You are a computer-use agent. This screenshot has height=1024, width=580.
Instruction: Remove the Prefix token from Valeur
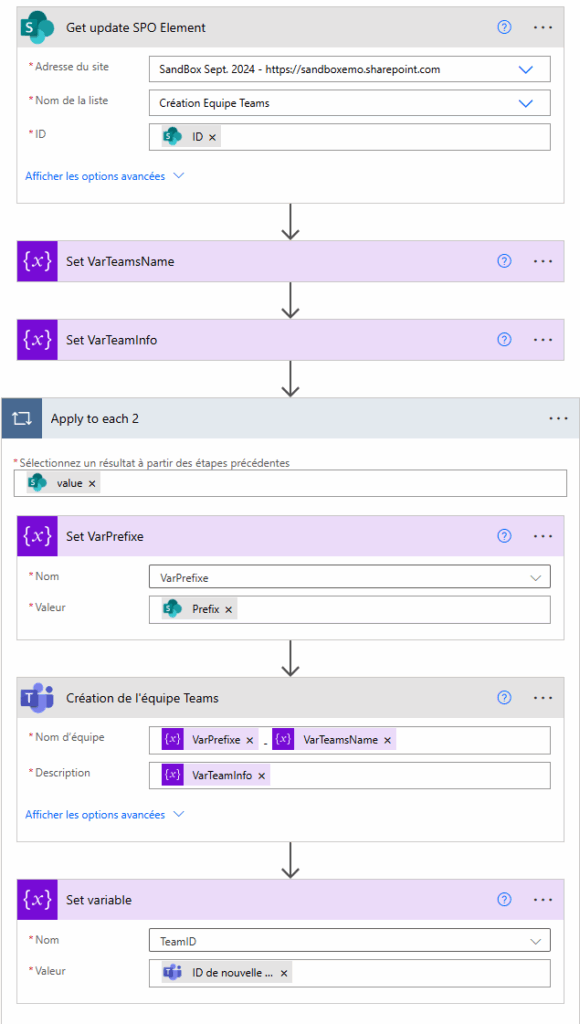(228, 609)
